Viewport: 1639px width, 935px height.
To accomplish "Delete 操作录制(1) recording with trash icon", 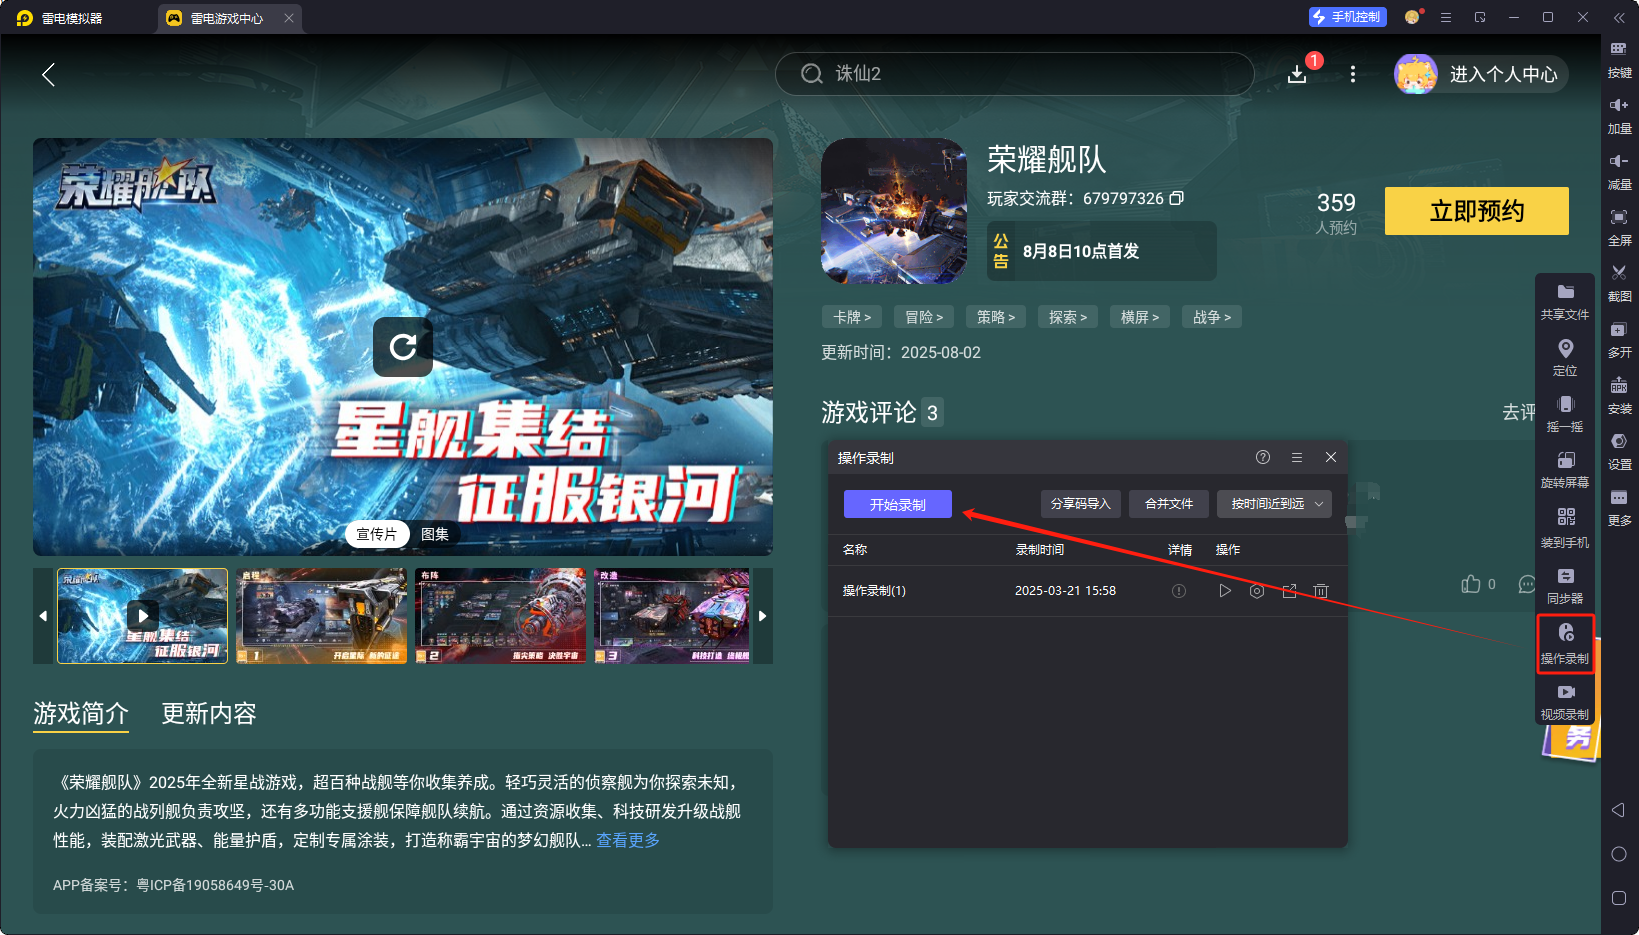I will click(x=1321, y=591).
